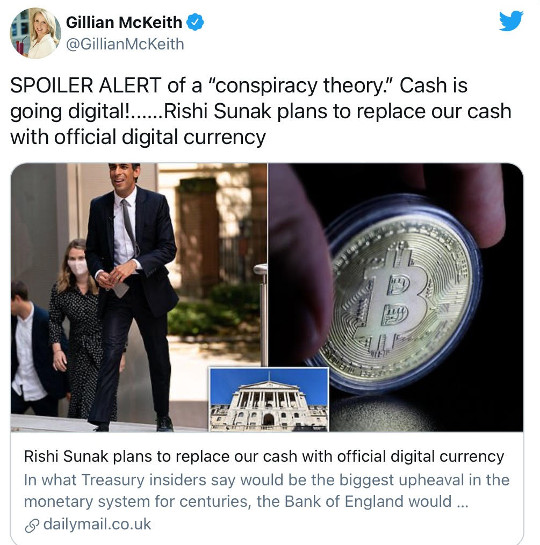Image resolution: width=540 pixels, height=545 pixels.
Task: Open the dailymail.co.uk source link
Action: pos(97,524)
